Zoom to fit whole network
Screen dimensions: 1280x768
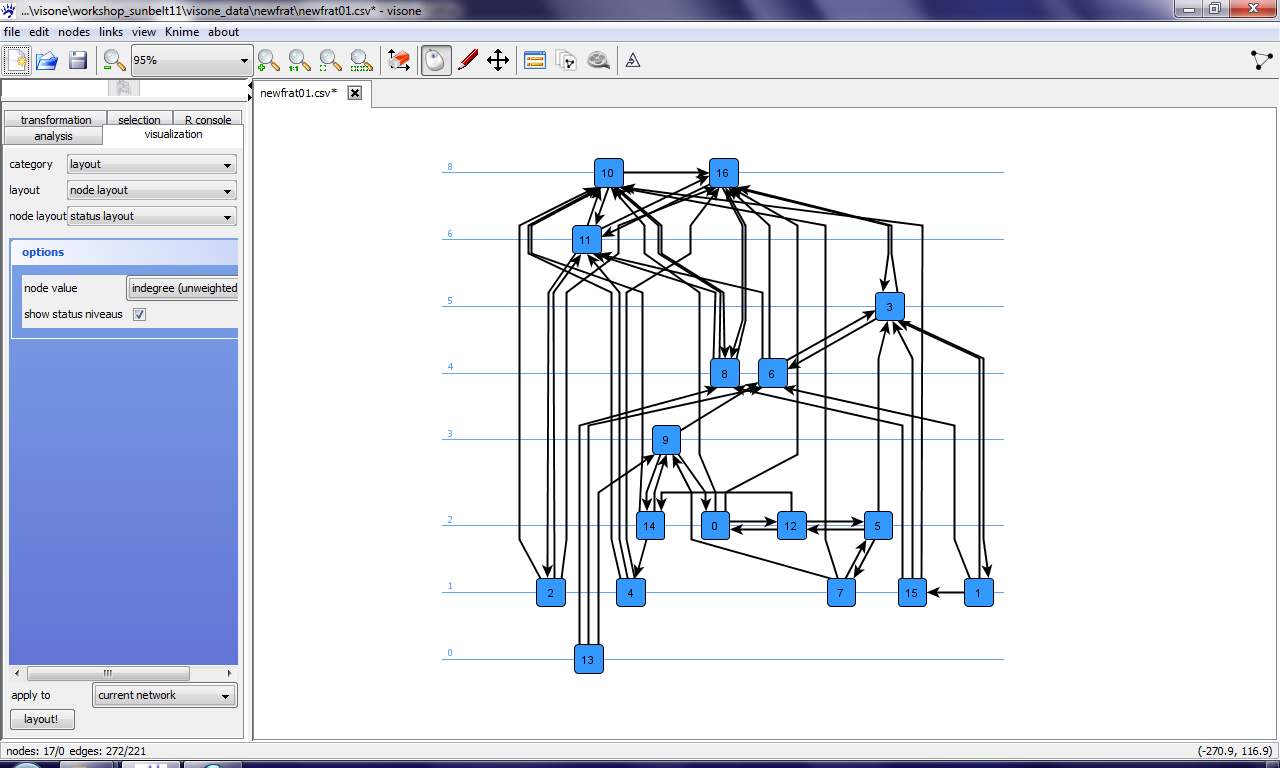[330, 61]
